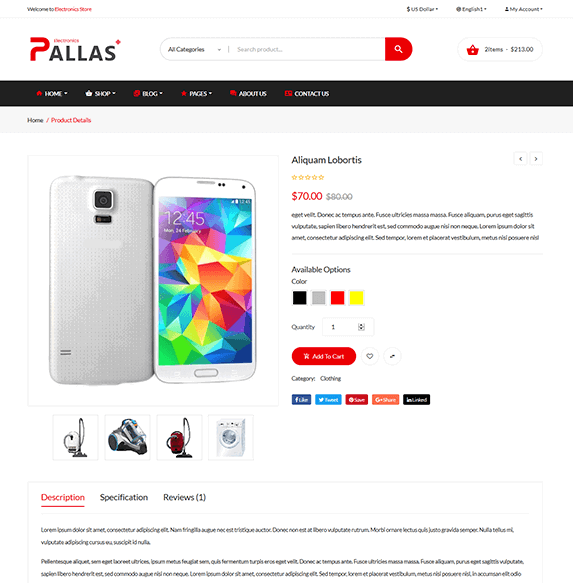This screenshot has height=583, width=573.
Task: Share on LinkedIn button
Action: tap(416, 400)
